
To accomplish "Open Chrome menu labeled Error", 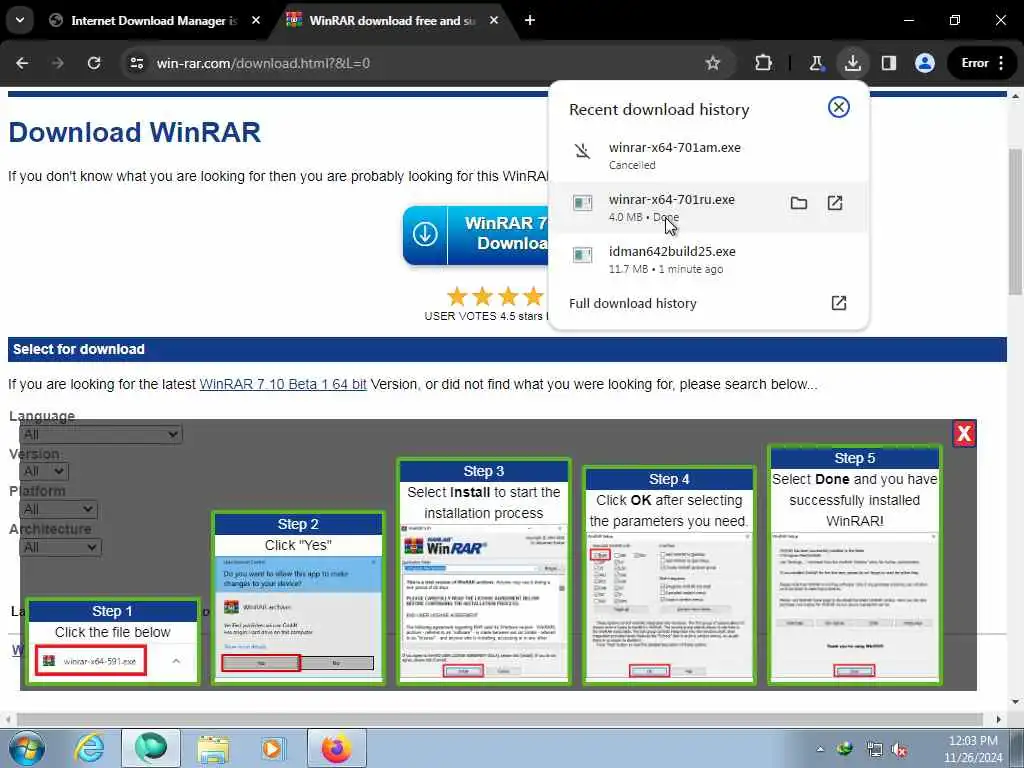I will coord(982,63).
